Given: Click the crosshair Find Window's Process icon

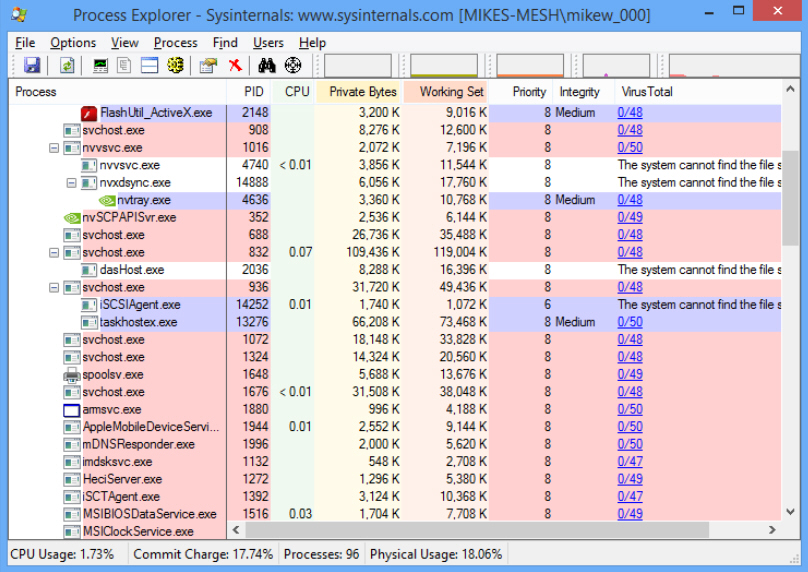Looking at the screenshot, I should pos(293,65).
